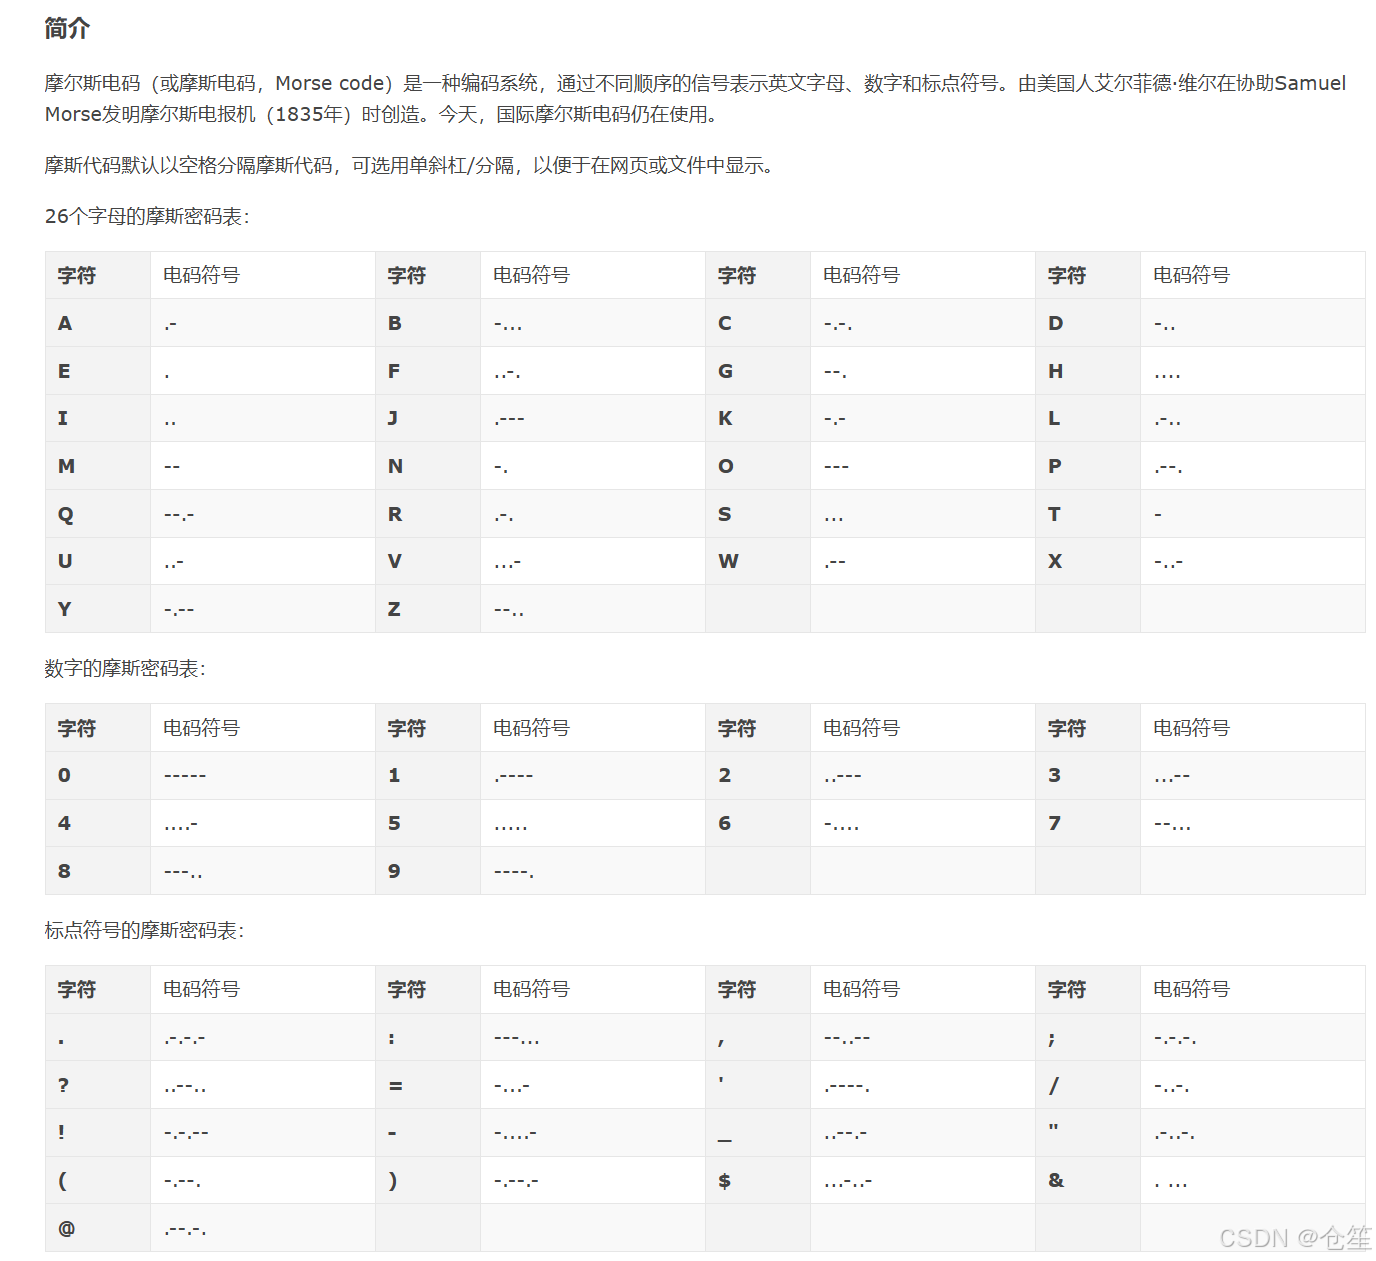Click the closing parenthesis symbol cell

[428, 1180]
